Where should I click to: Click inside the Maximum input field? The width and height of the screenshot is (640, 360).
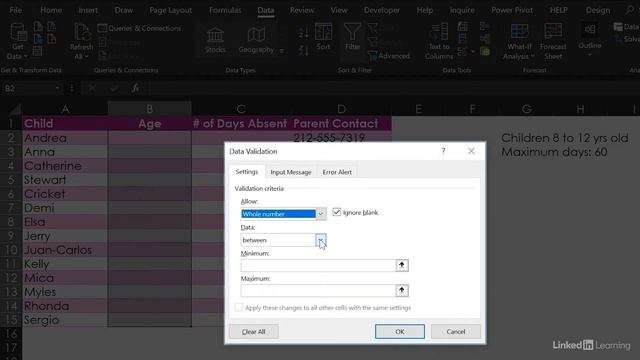(318, 291)
